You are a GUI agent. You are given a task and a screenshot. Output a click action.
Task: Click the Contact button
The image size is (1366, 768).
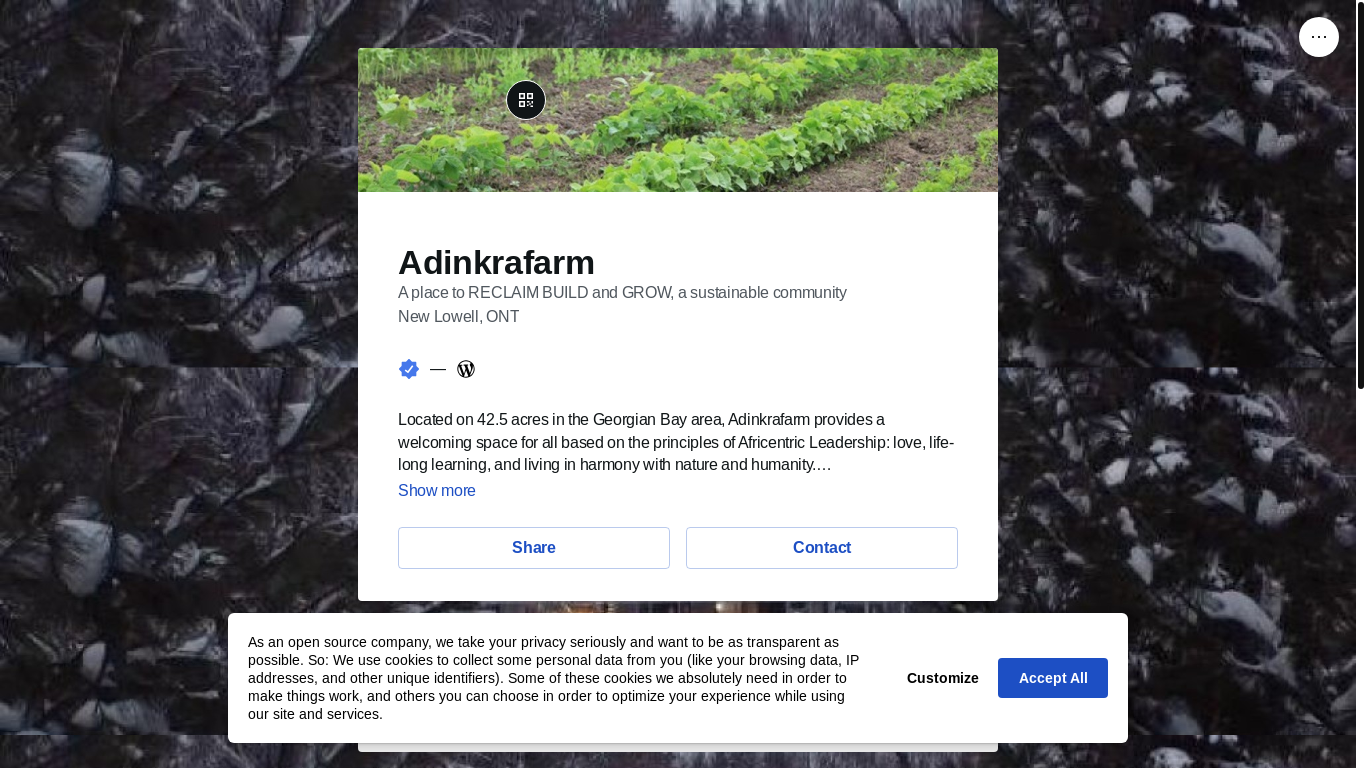point(822,548)
